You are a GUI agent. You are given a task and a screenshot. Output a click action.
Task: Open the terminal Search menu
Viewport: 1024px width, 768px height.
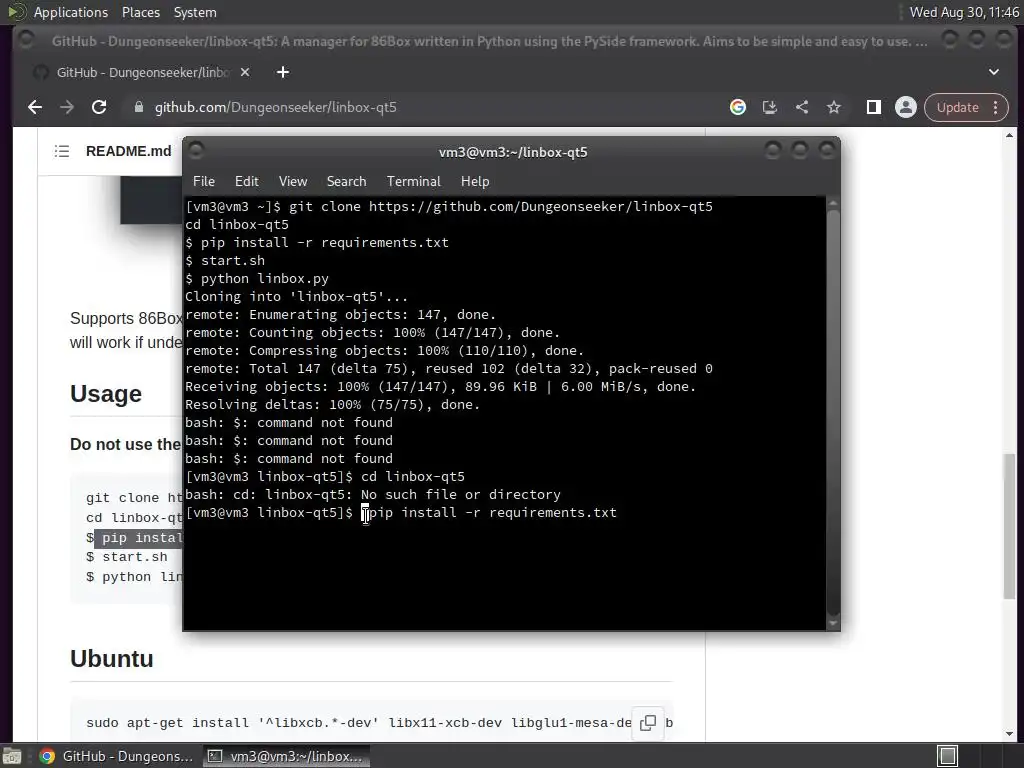346,182
